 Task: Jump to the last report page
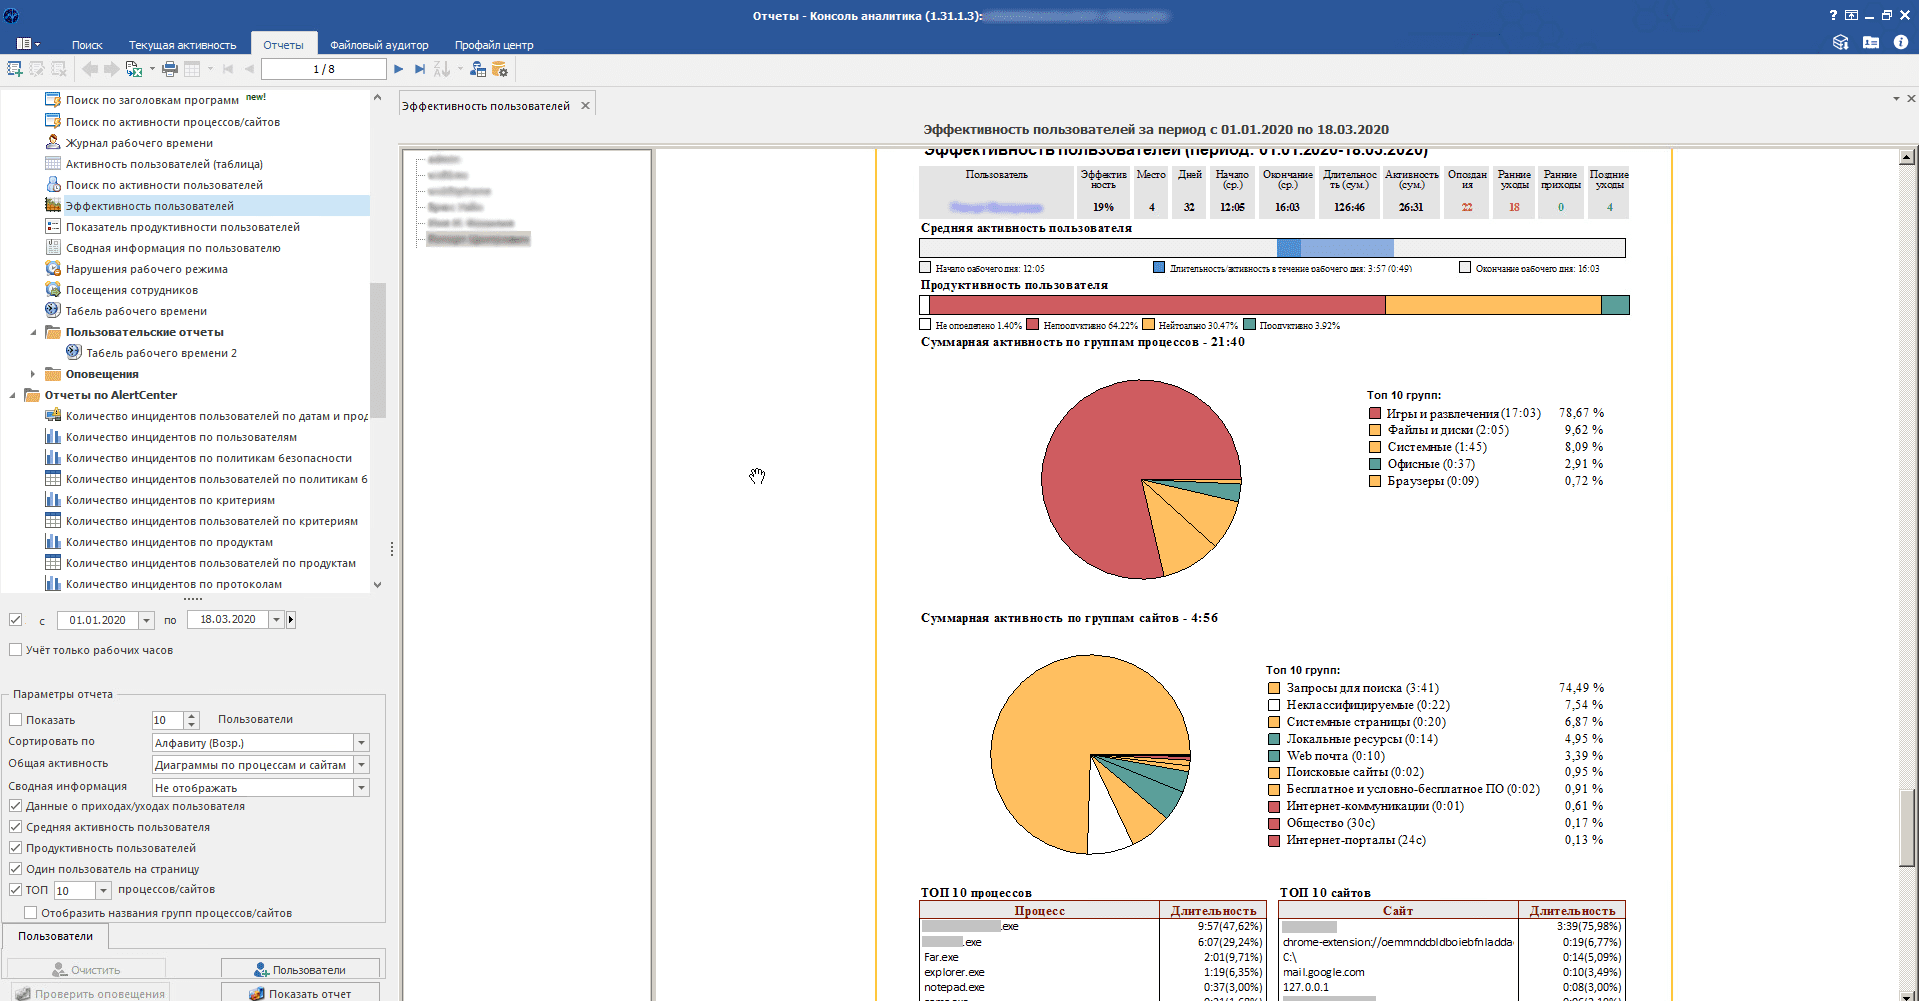point(420,69)
